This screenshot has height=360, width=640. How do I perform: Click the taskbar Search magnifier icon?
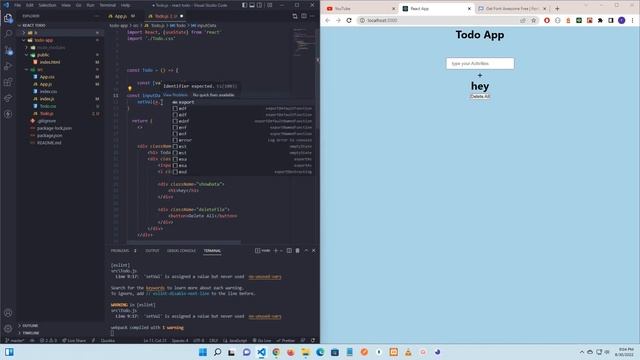(218, 352)
